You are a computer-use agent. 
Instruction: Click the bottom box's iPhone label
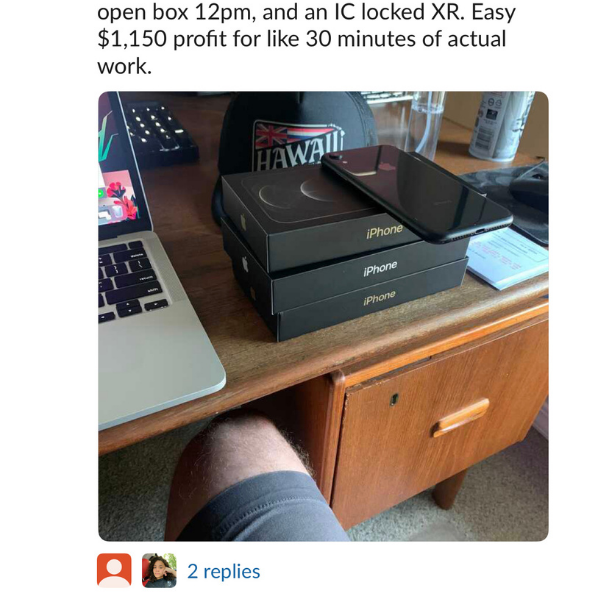(379, 298)
